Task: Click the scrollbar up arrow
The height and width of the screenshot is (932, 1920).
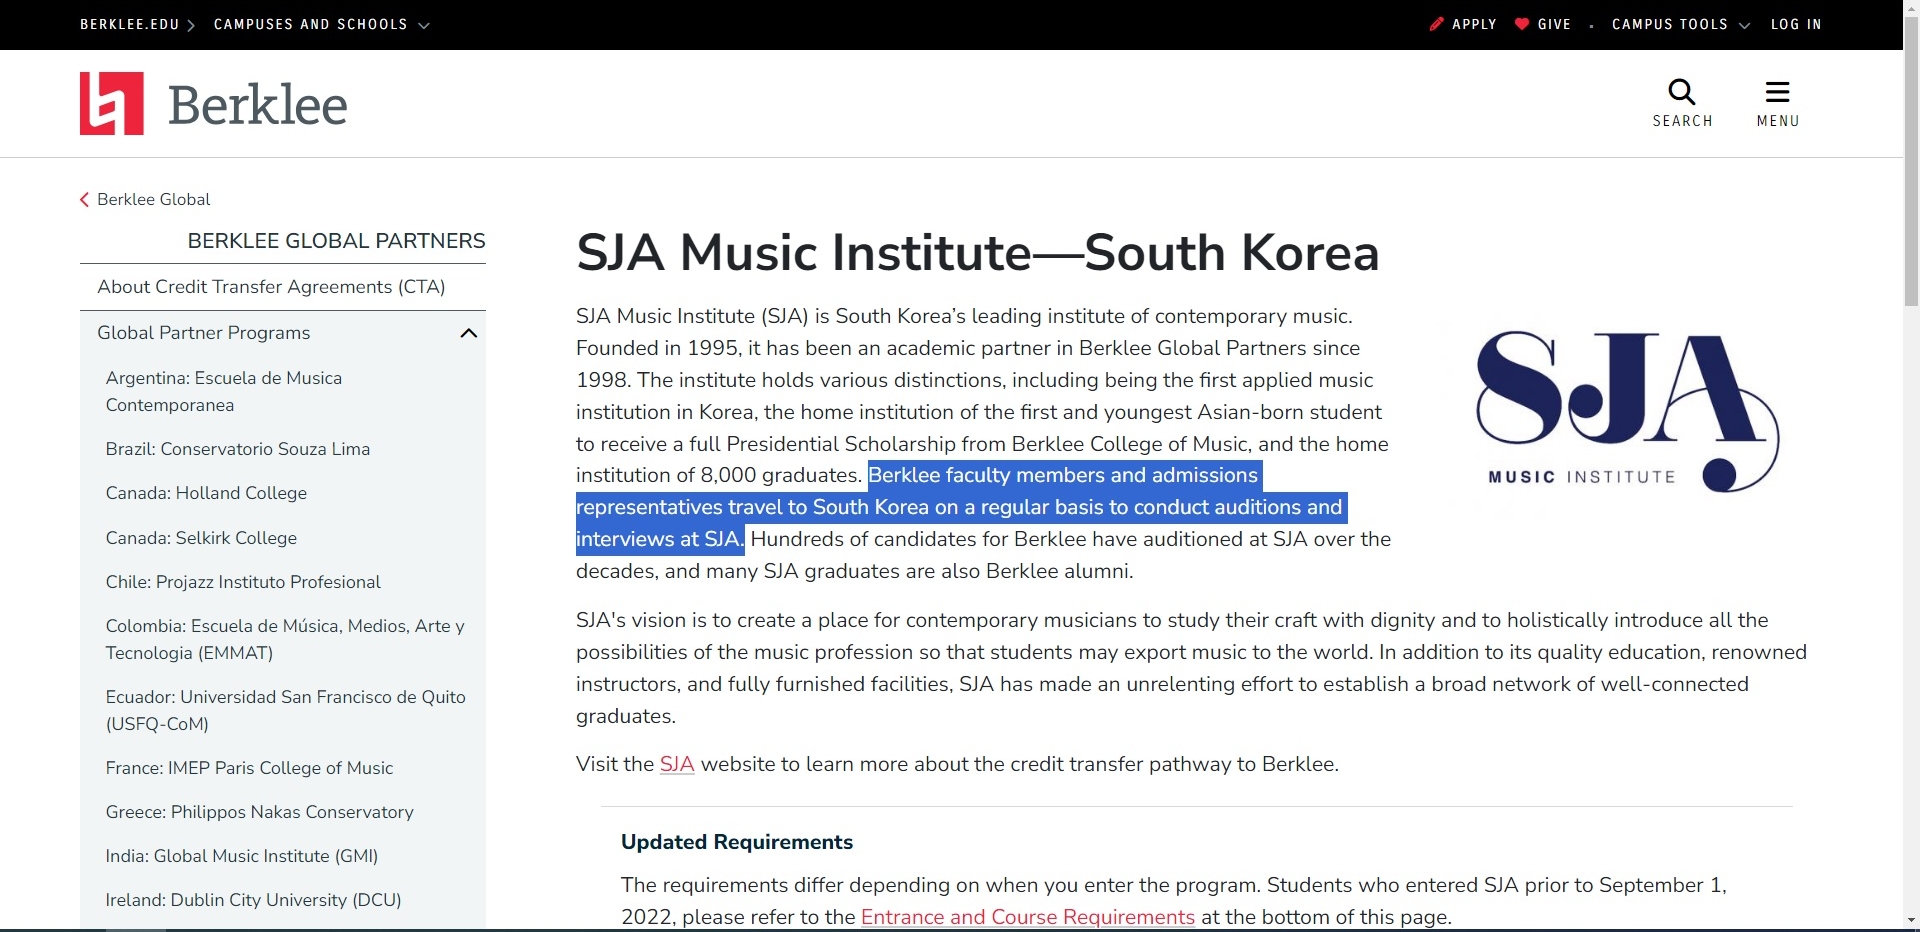Action: click(x=1912, y=8)
